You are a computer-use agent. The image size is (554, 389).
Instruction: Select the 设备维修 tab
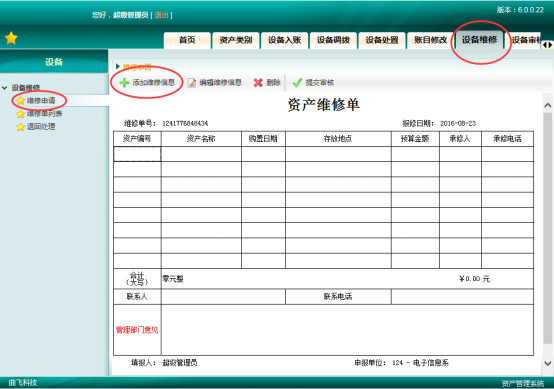(x=479, y=40)
